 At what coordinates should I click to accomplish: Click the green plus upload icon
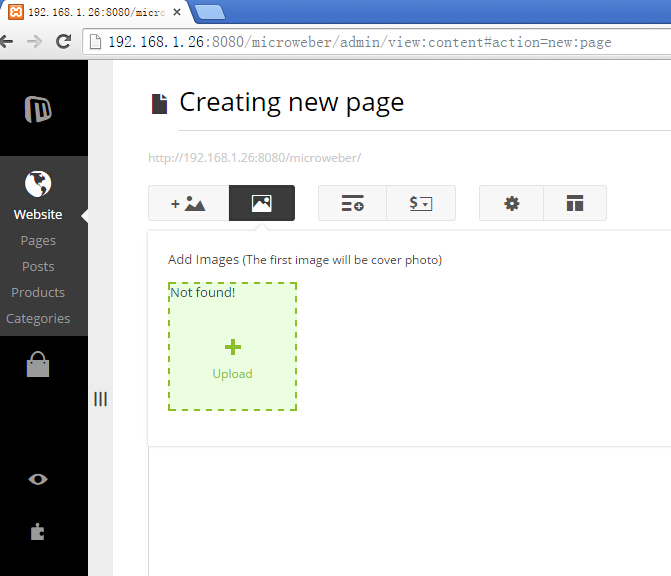tap(233, 347)
